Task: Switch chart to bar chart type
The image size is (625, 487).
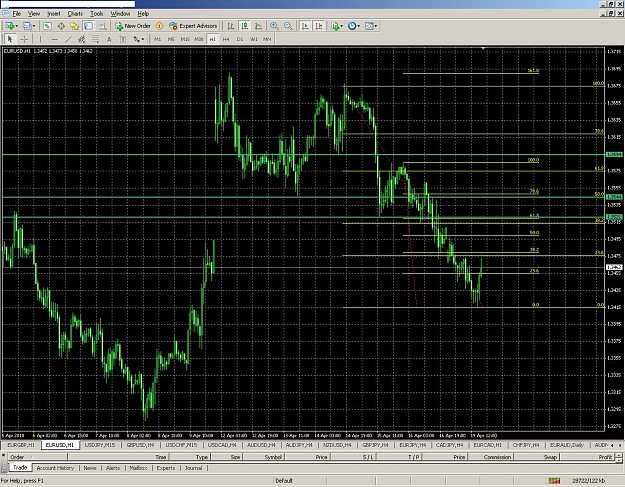Action: click(x=231, y=26)
